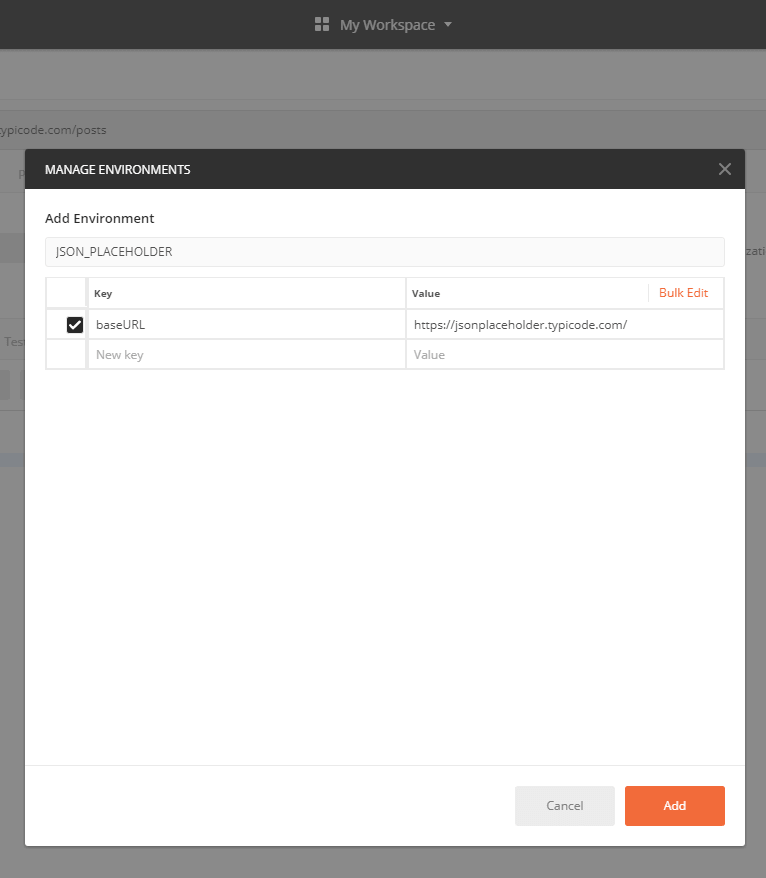Screen dimensions: 766x878
Task: Open Bulk Edit mode
Action: [x=683, y=293]
